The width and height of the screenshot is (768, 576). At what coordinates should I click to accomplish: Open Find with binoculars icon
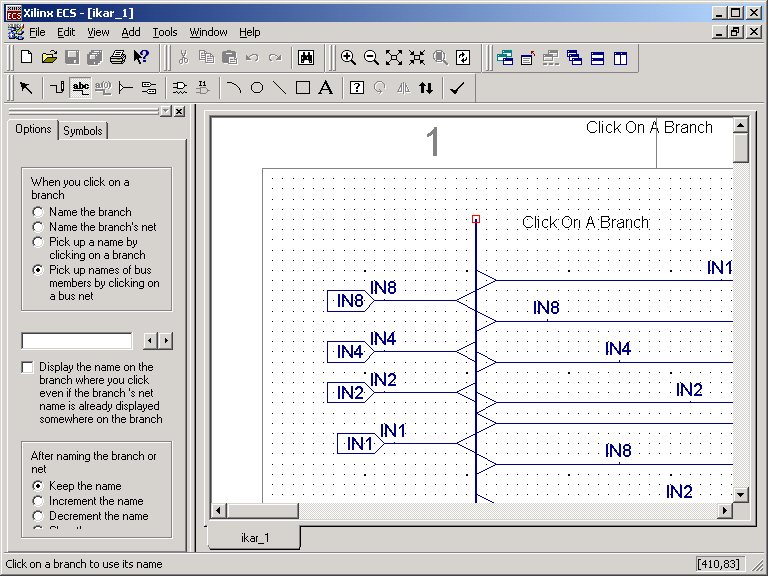click(x=306, y=58)
